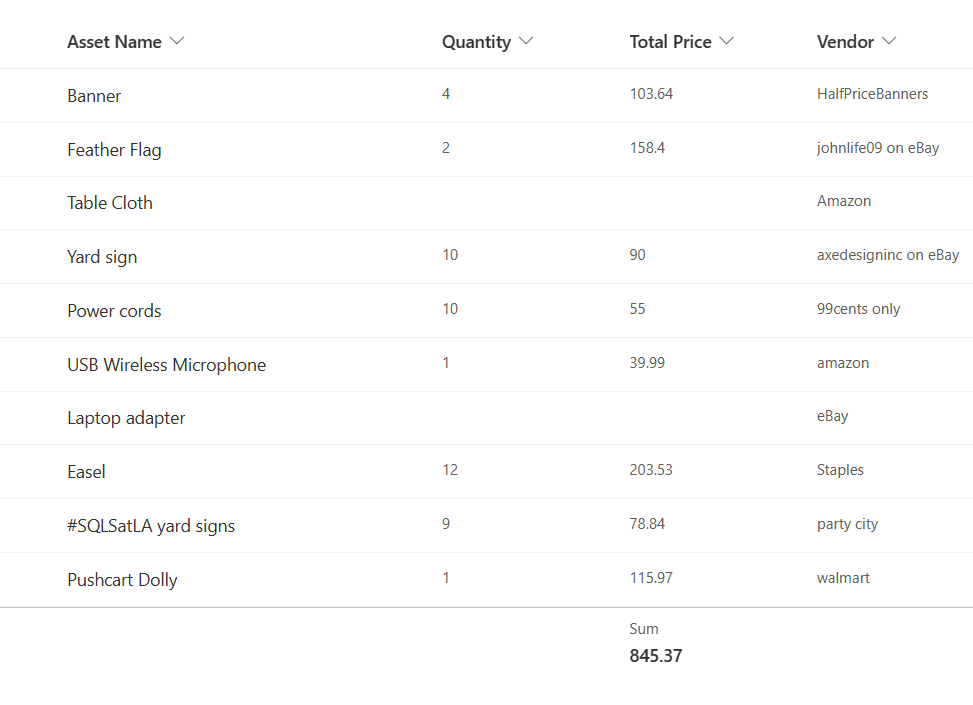The image size is (973, 705).
Task: Open the Banner list item
Action: [x=94, y=96]
